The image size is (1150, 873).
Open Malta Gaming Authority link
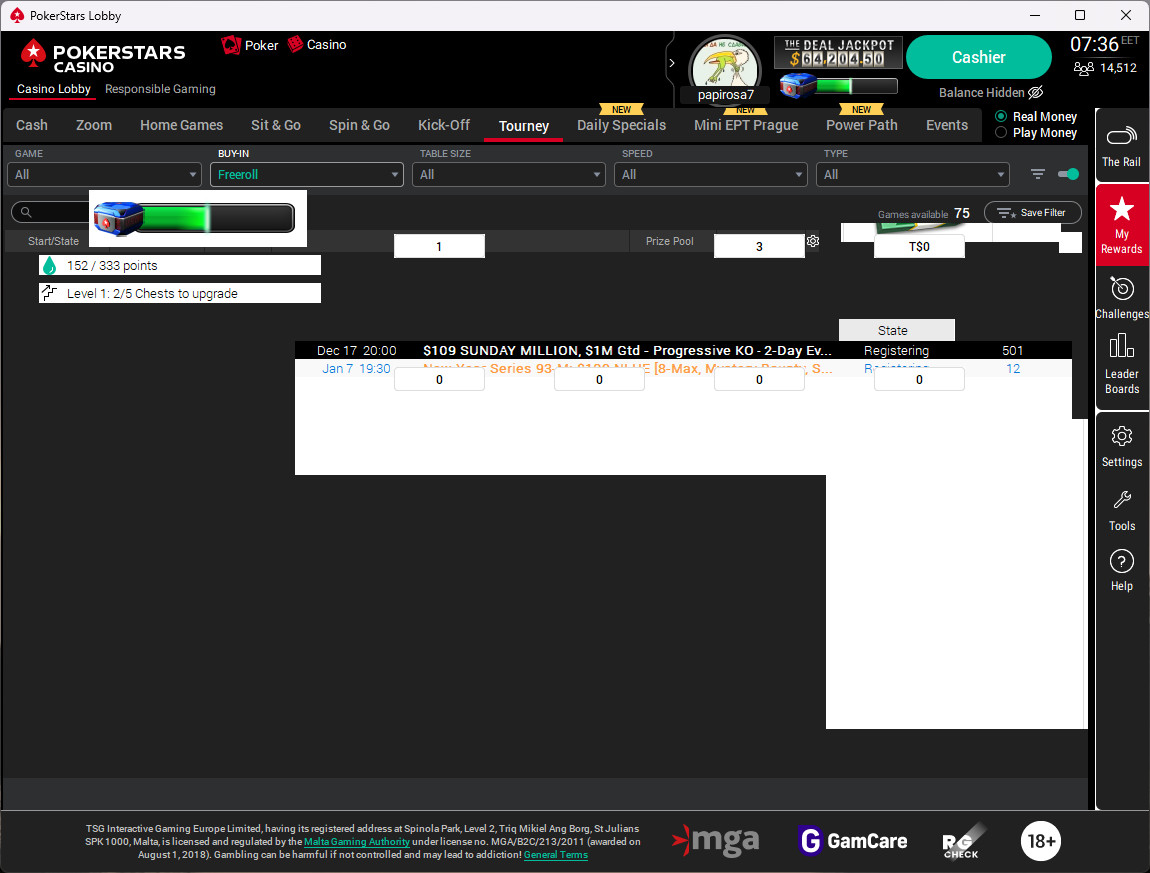click(356, 841)
